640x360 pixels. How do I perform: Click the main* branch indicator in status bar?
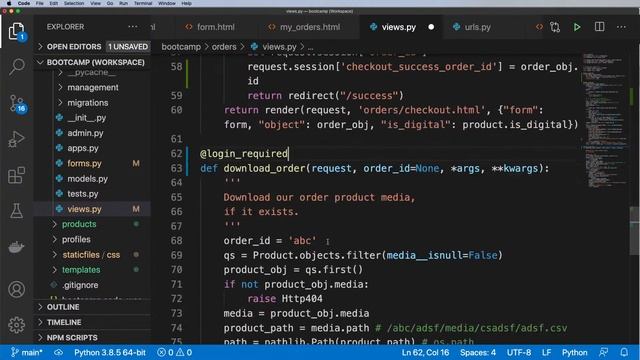click(x=27, y=352)
